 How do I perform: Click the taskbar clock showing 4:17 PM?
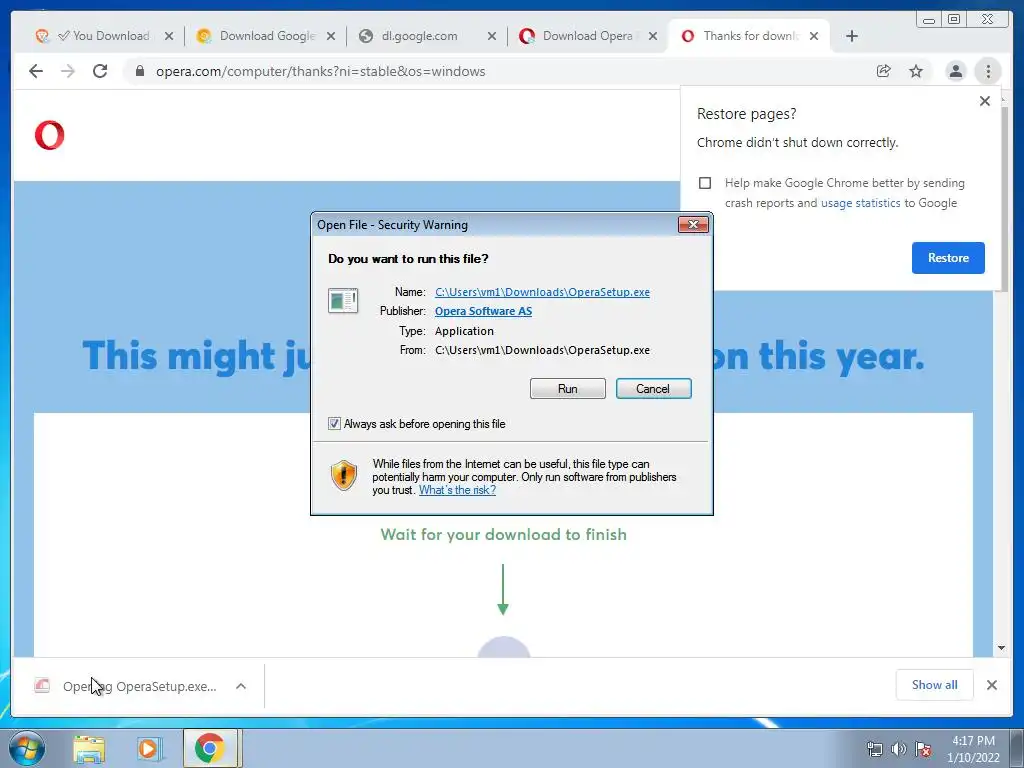point(973,749)
